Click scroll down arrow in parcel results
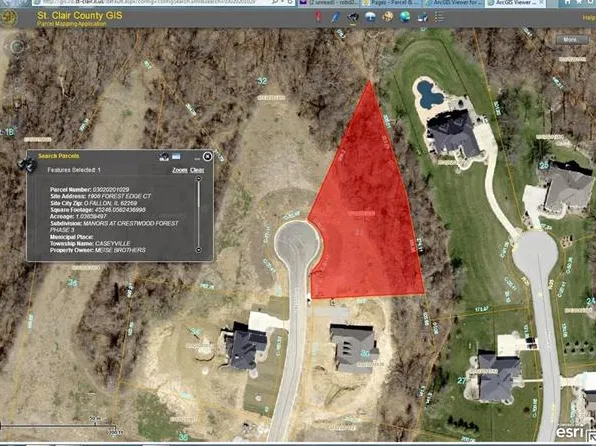Viewport: 596px width, 446px height. point(198,250)
